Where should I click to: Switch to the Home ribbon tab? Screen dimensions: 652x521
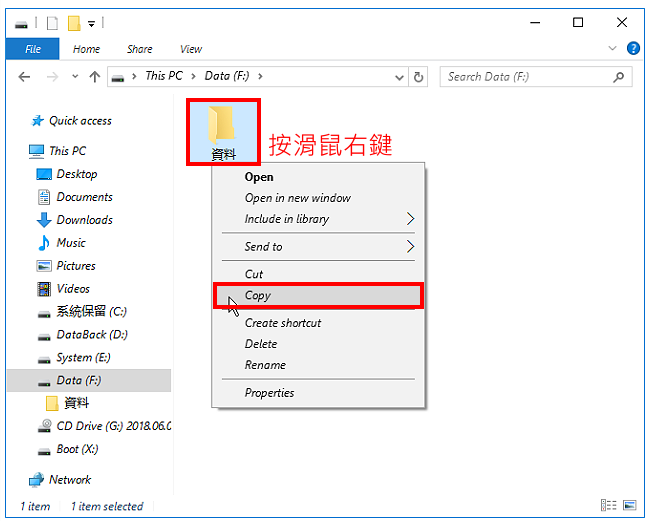(86, 49)
